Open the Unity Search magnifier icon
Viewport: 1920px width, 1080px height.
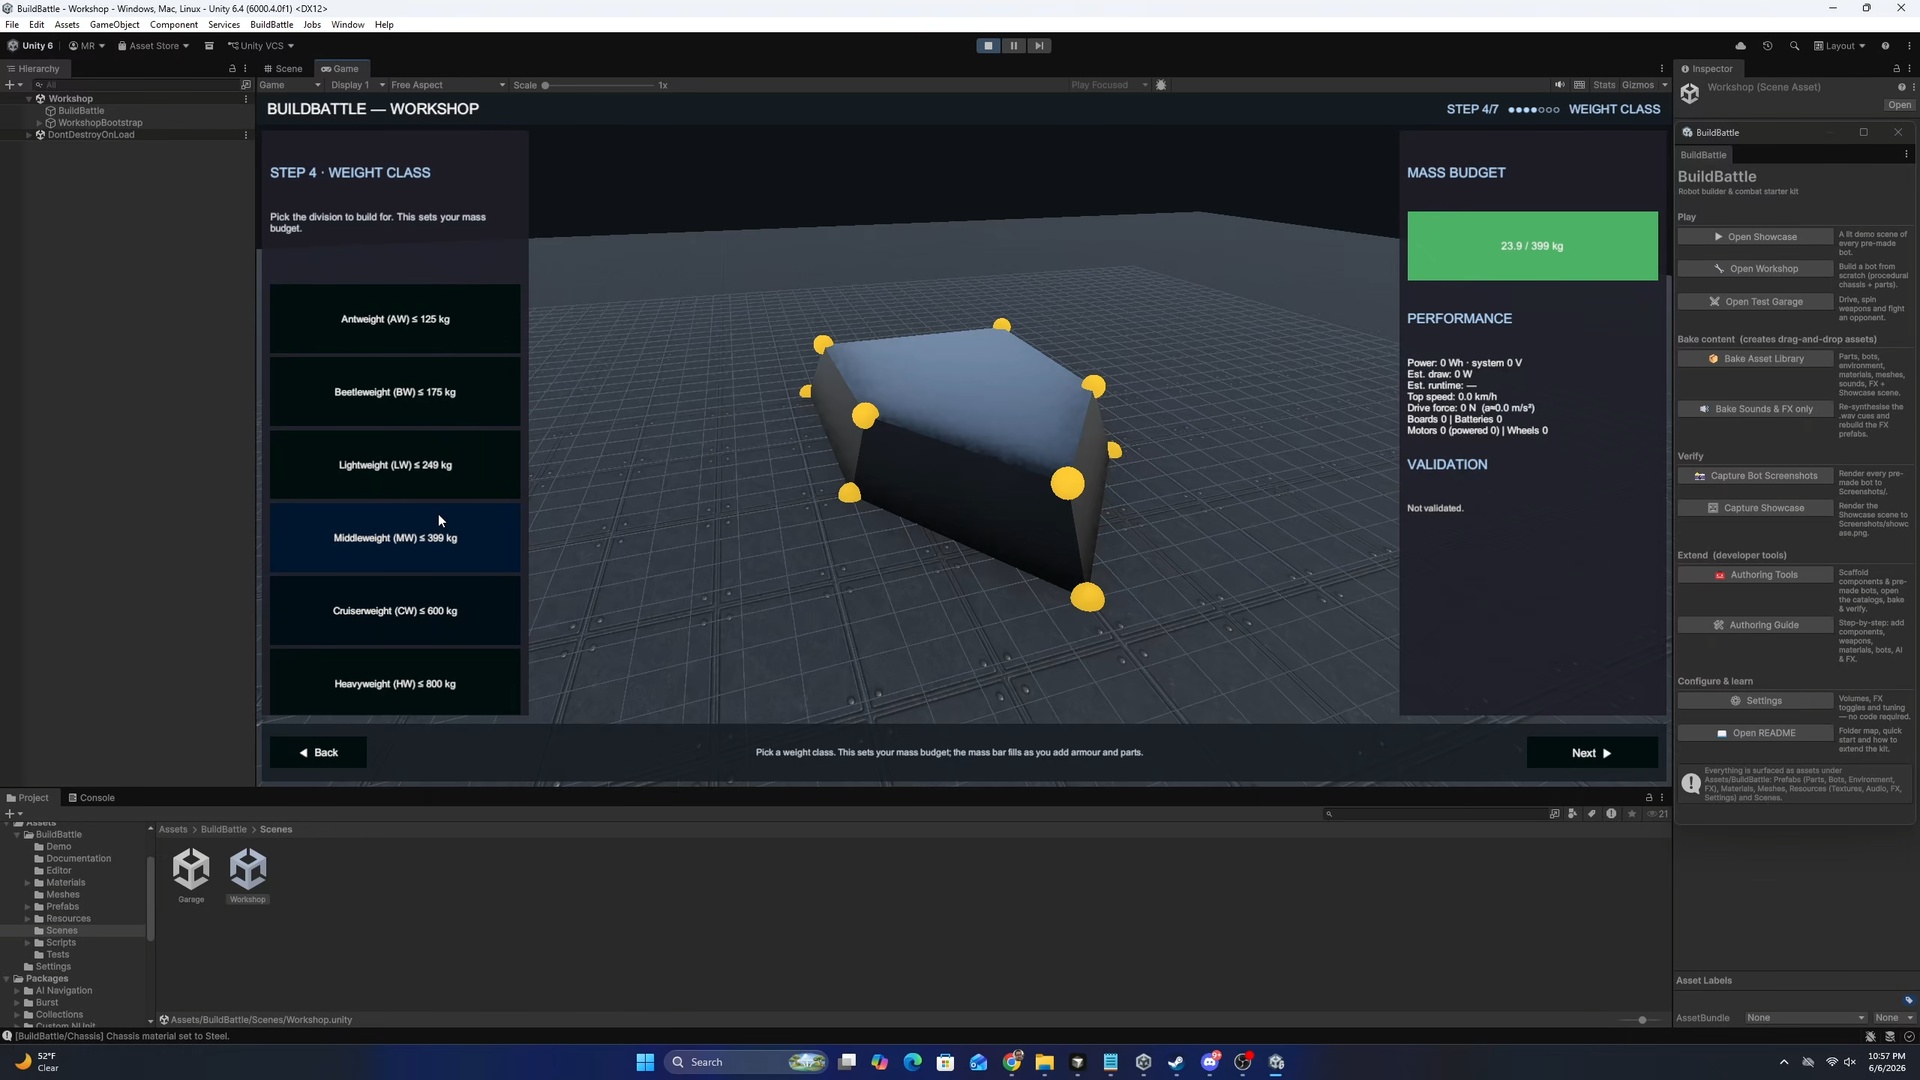[x=1794, y=46]
